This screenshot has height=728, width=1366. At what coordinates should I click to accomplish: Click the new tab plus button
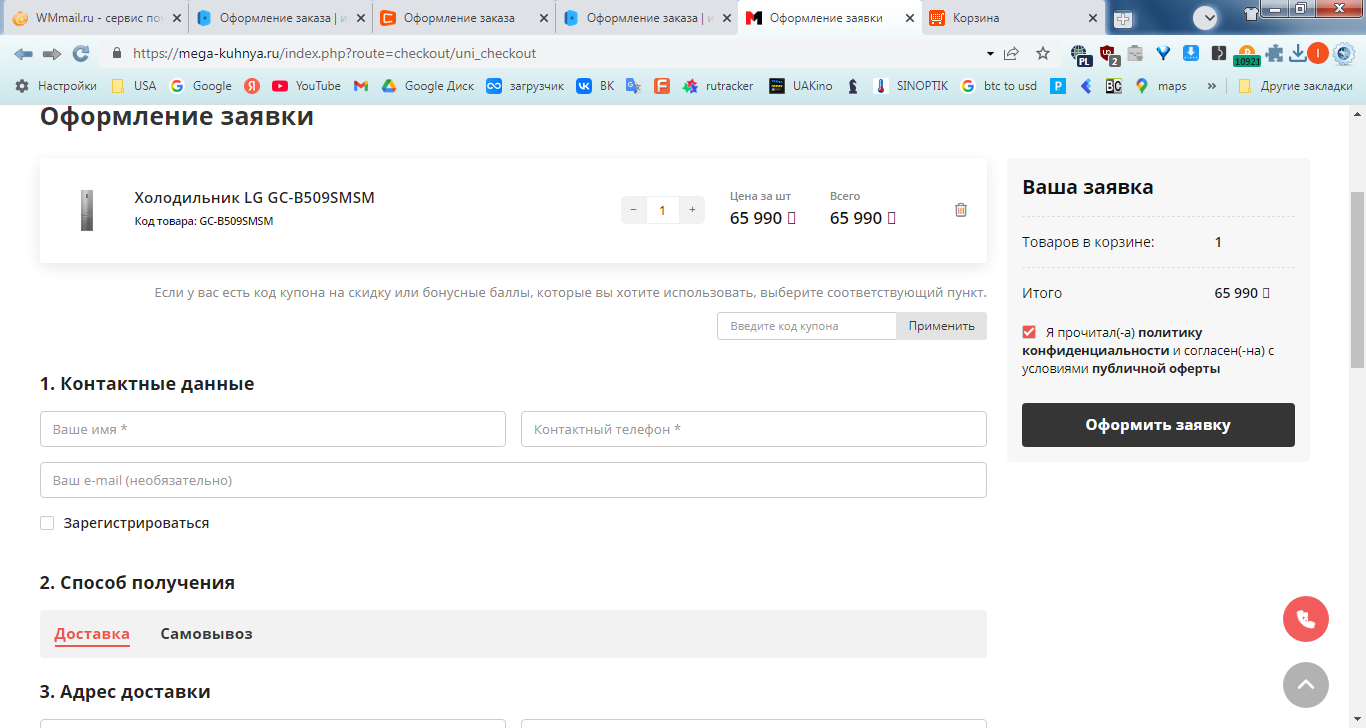(1123, 19)
